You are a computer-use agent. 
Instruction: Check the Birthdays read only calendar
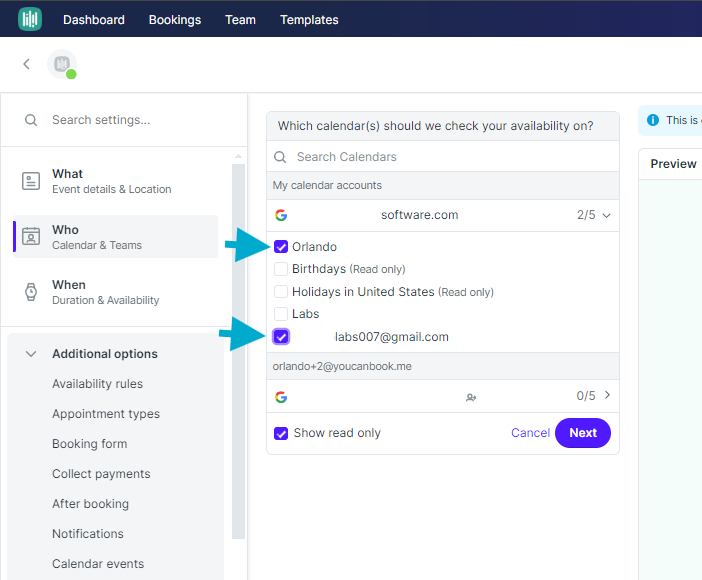[x=281, y=269]
